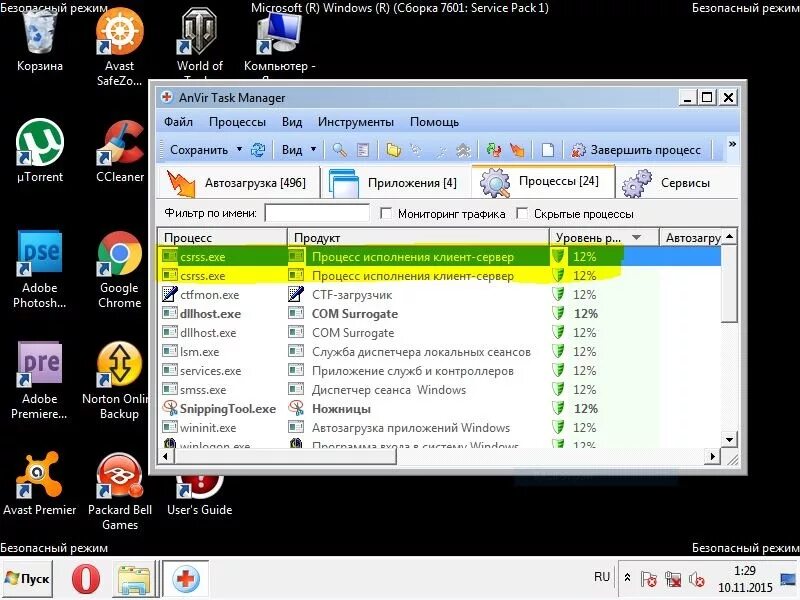Click Opera browser icon in taskbar
800x600 pixels.
click(85, 579)
